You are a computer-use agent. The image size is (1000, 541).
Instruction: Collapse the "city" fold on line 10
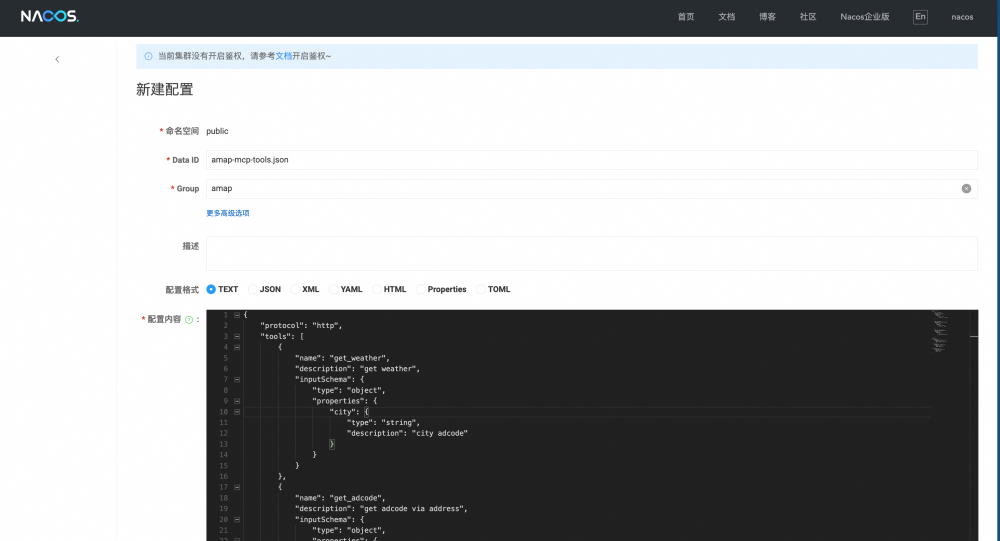237,411
